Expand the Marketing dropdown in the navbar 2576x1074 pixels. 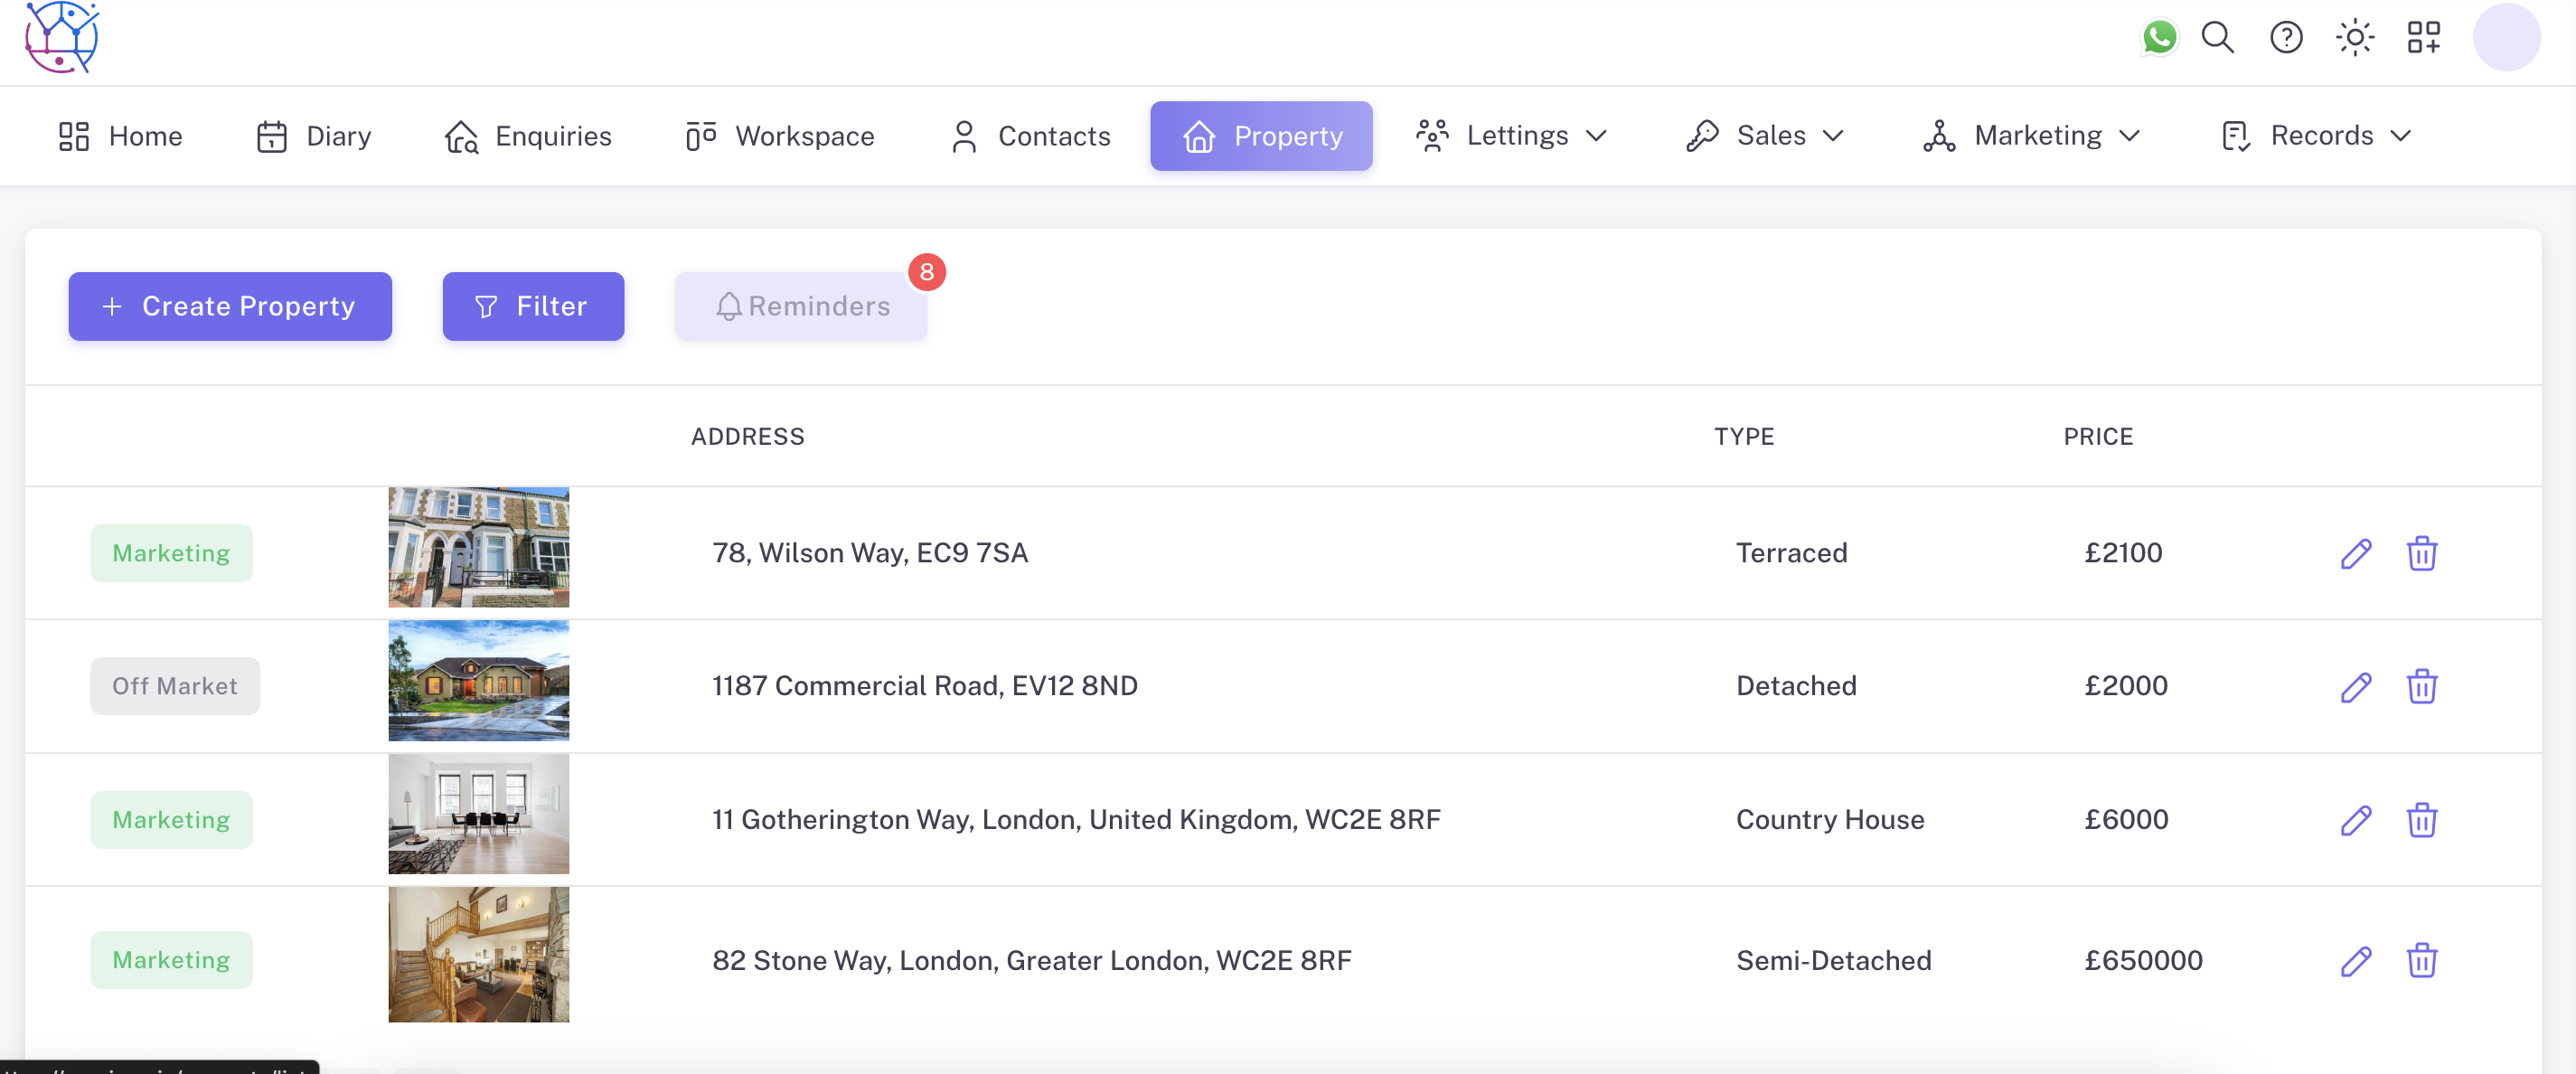(2033, 136)
